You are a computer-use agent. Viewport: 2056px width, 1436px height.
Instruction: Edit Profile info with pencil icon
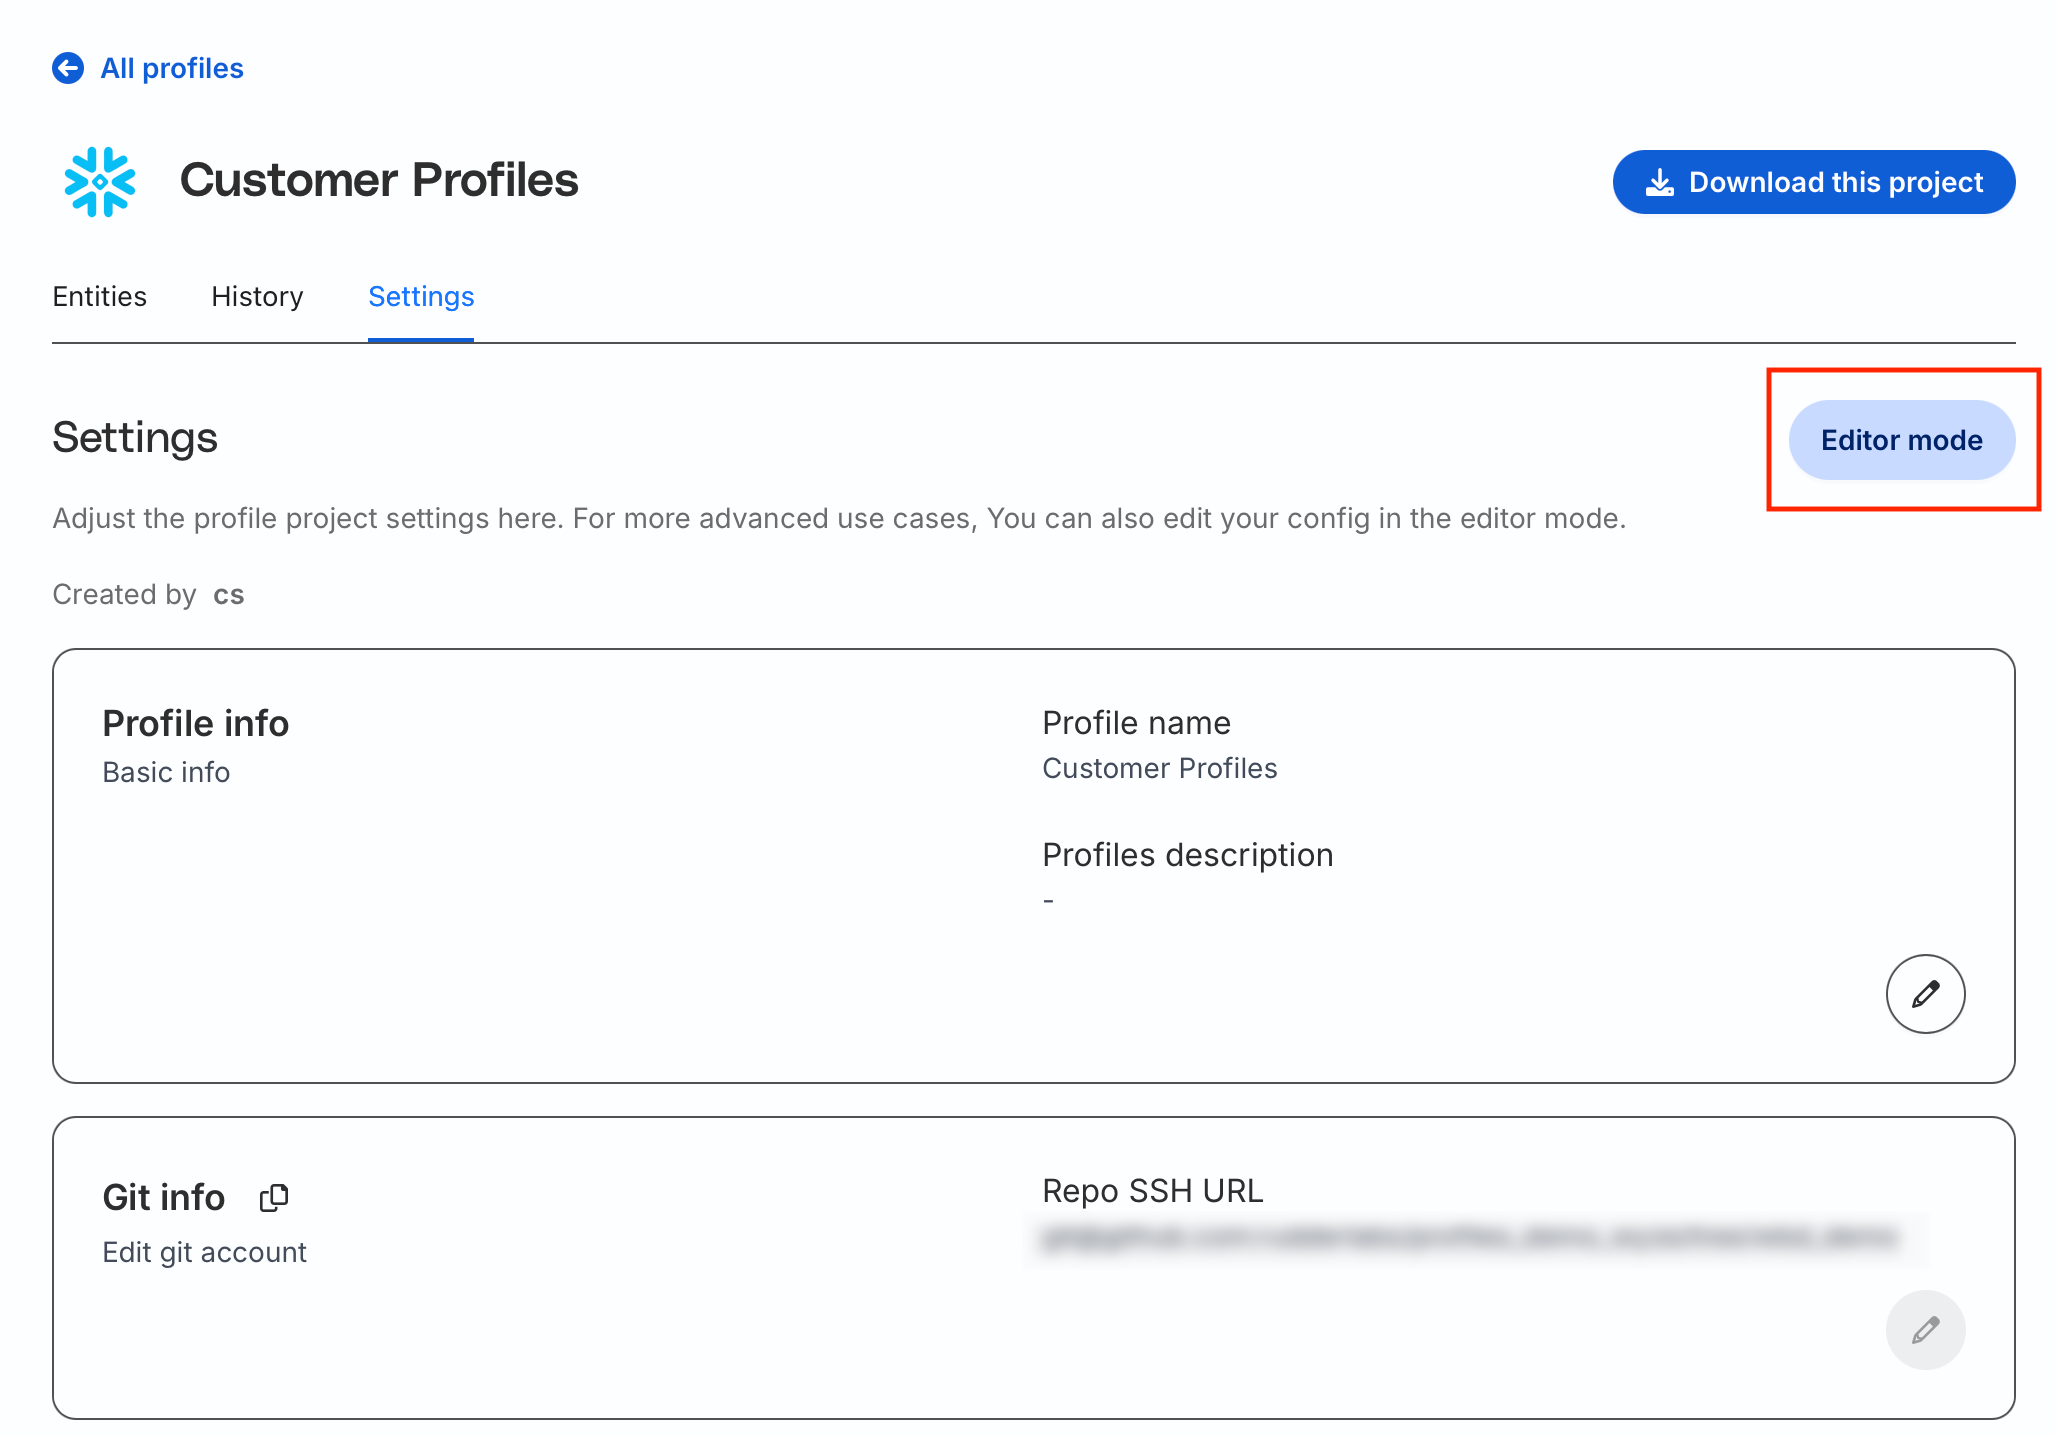(x=1925, y=994)
